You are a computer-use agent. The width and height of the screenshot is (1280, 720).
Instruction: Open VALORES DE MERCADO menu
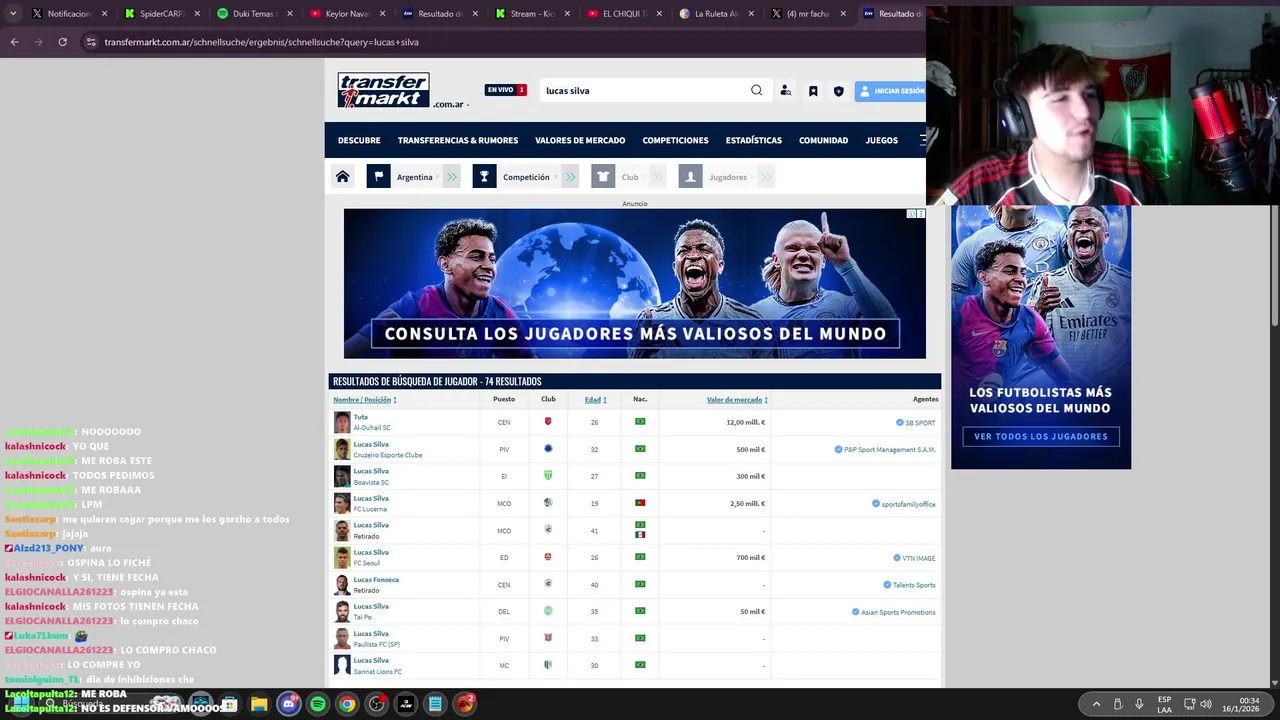point(580,140)
